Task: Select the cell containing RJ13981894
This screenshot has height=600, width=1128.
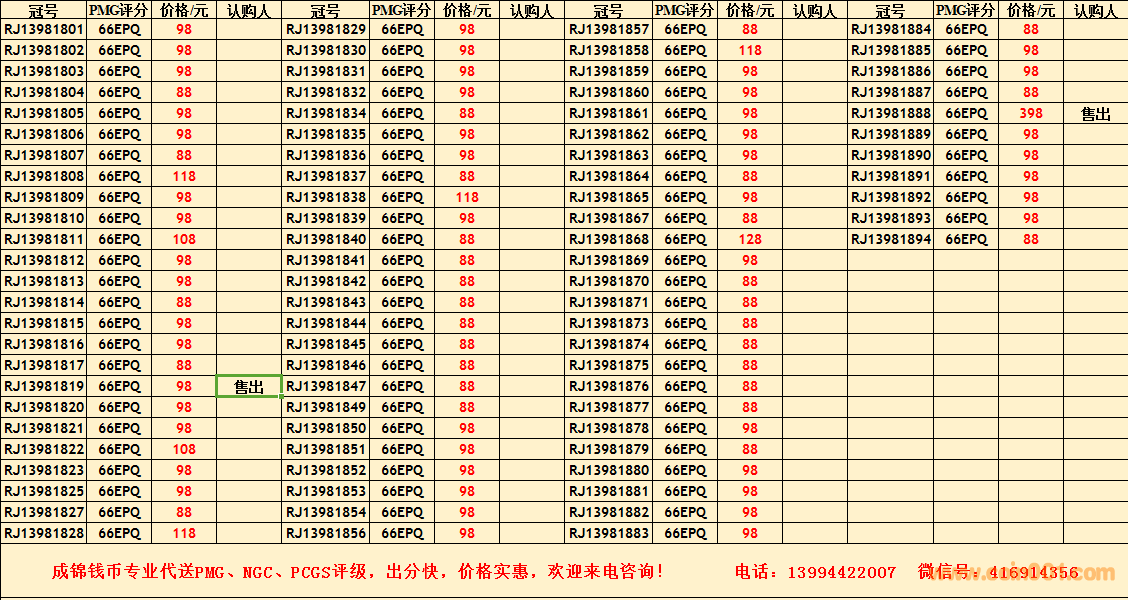Action: 890,240
